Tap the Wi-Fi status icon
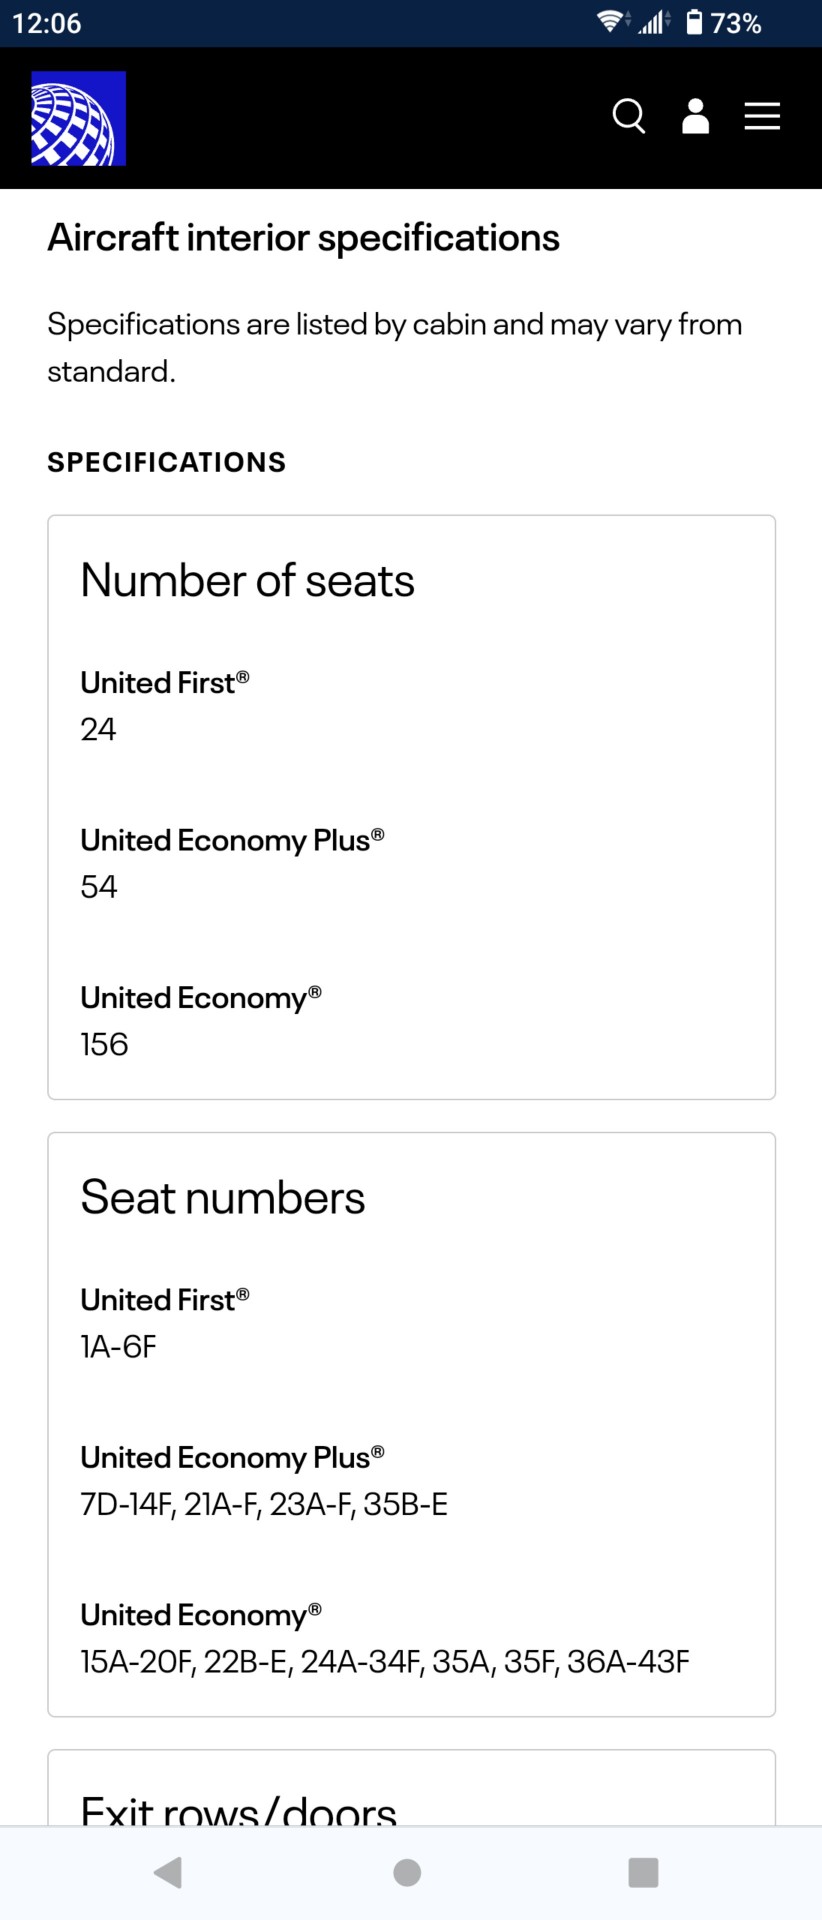This screenshot has width=822, height=1920. 611,22
